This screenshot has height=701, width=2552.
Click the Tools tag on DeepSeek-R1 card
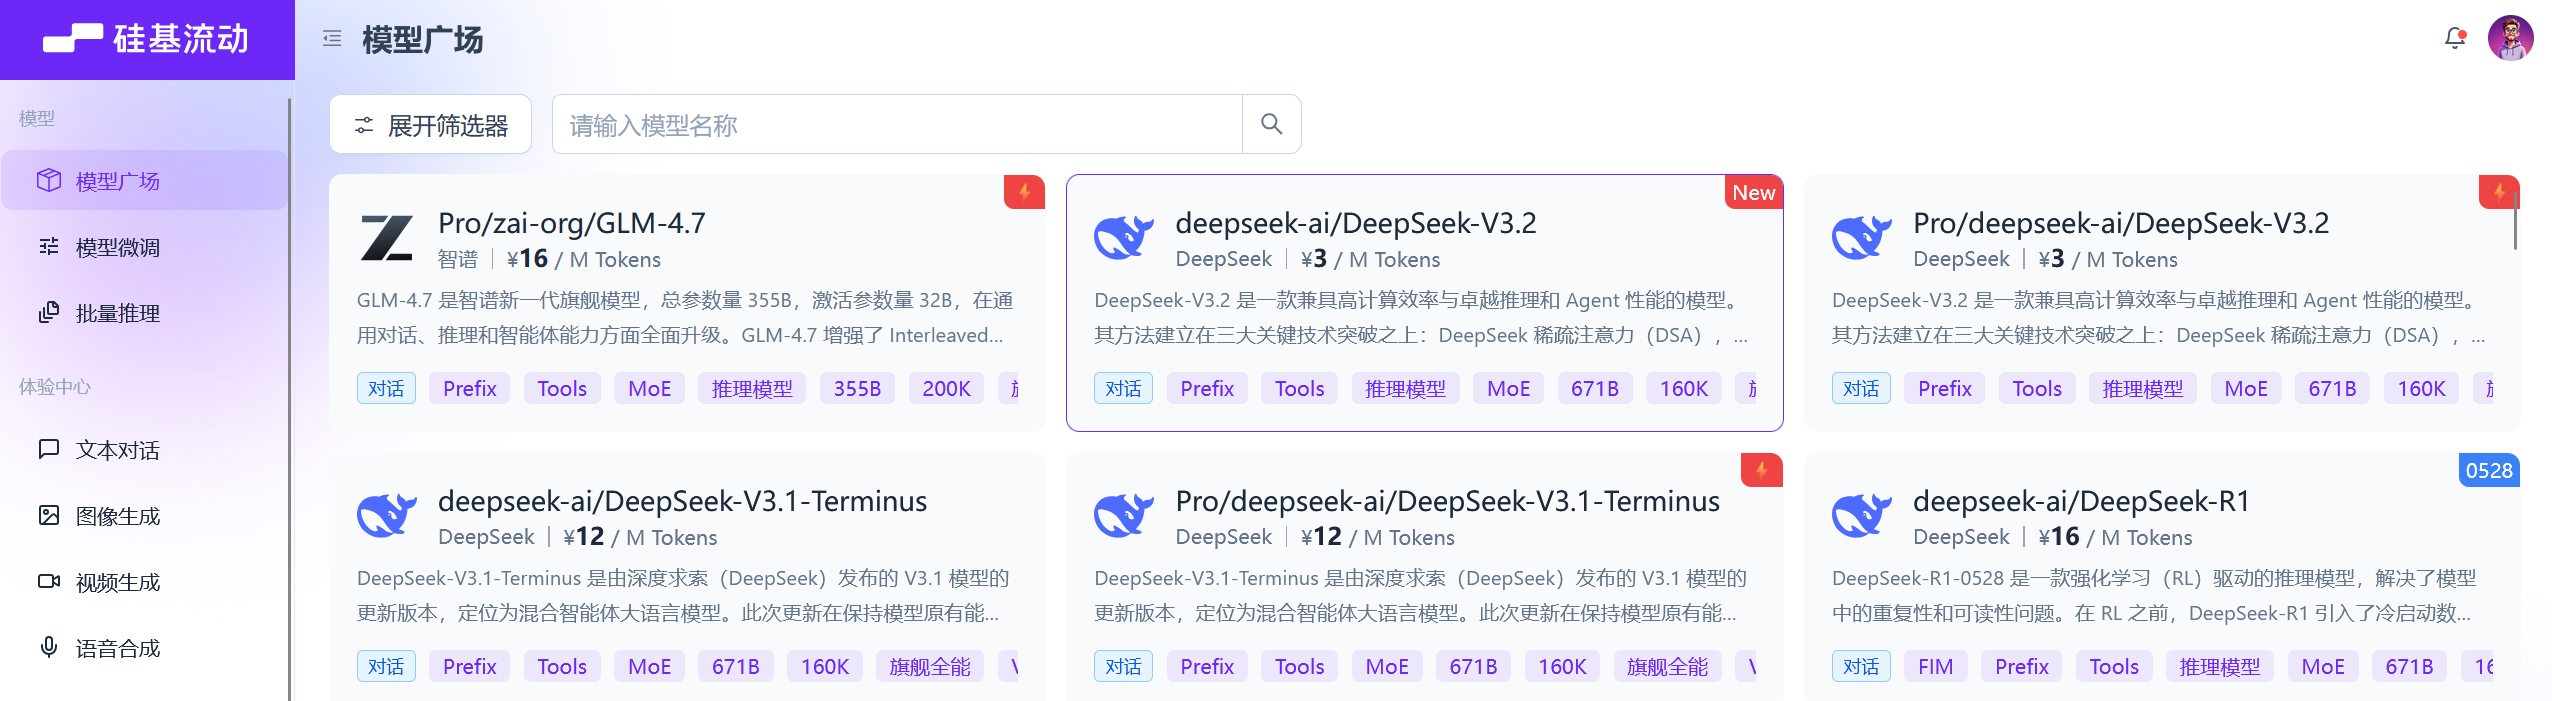click(2114, 666)
